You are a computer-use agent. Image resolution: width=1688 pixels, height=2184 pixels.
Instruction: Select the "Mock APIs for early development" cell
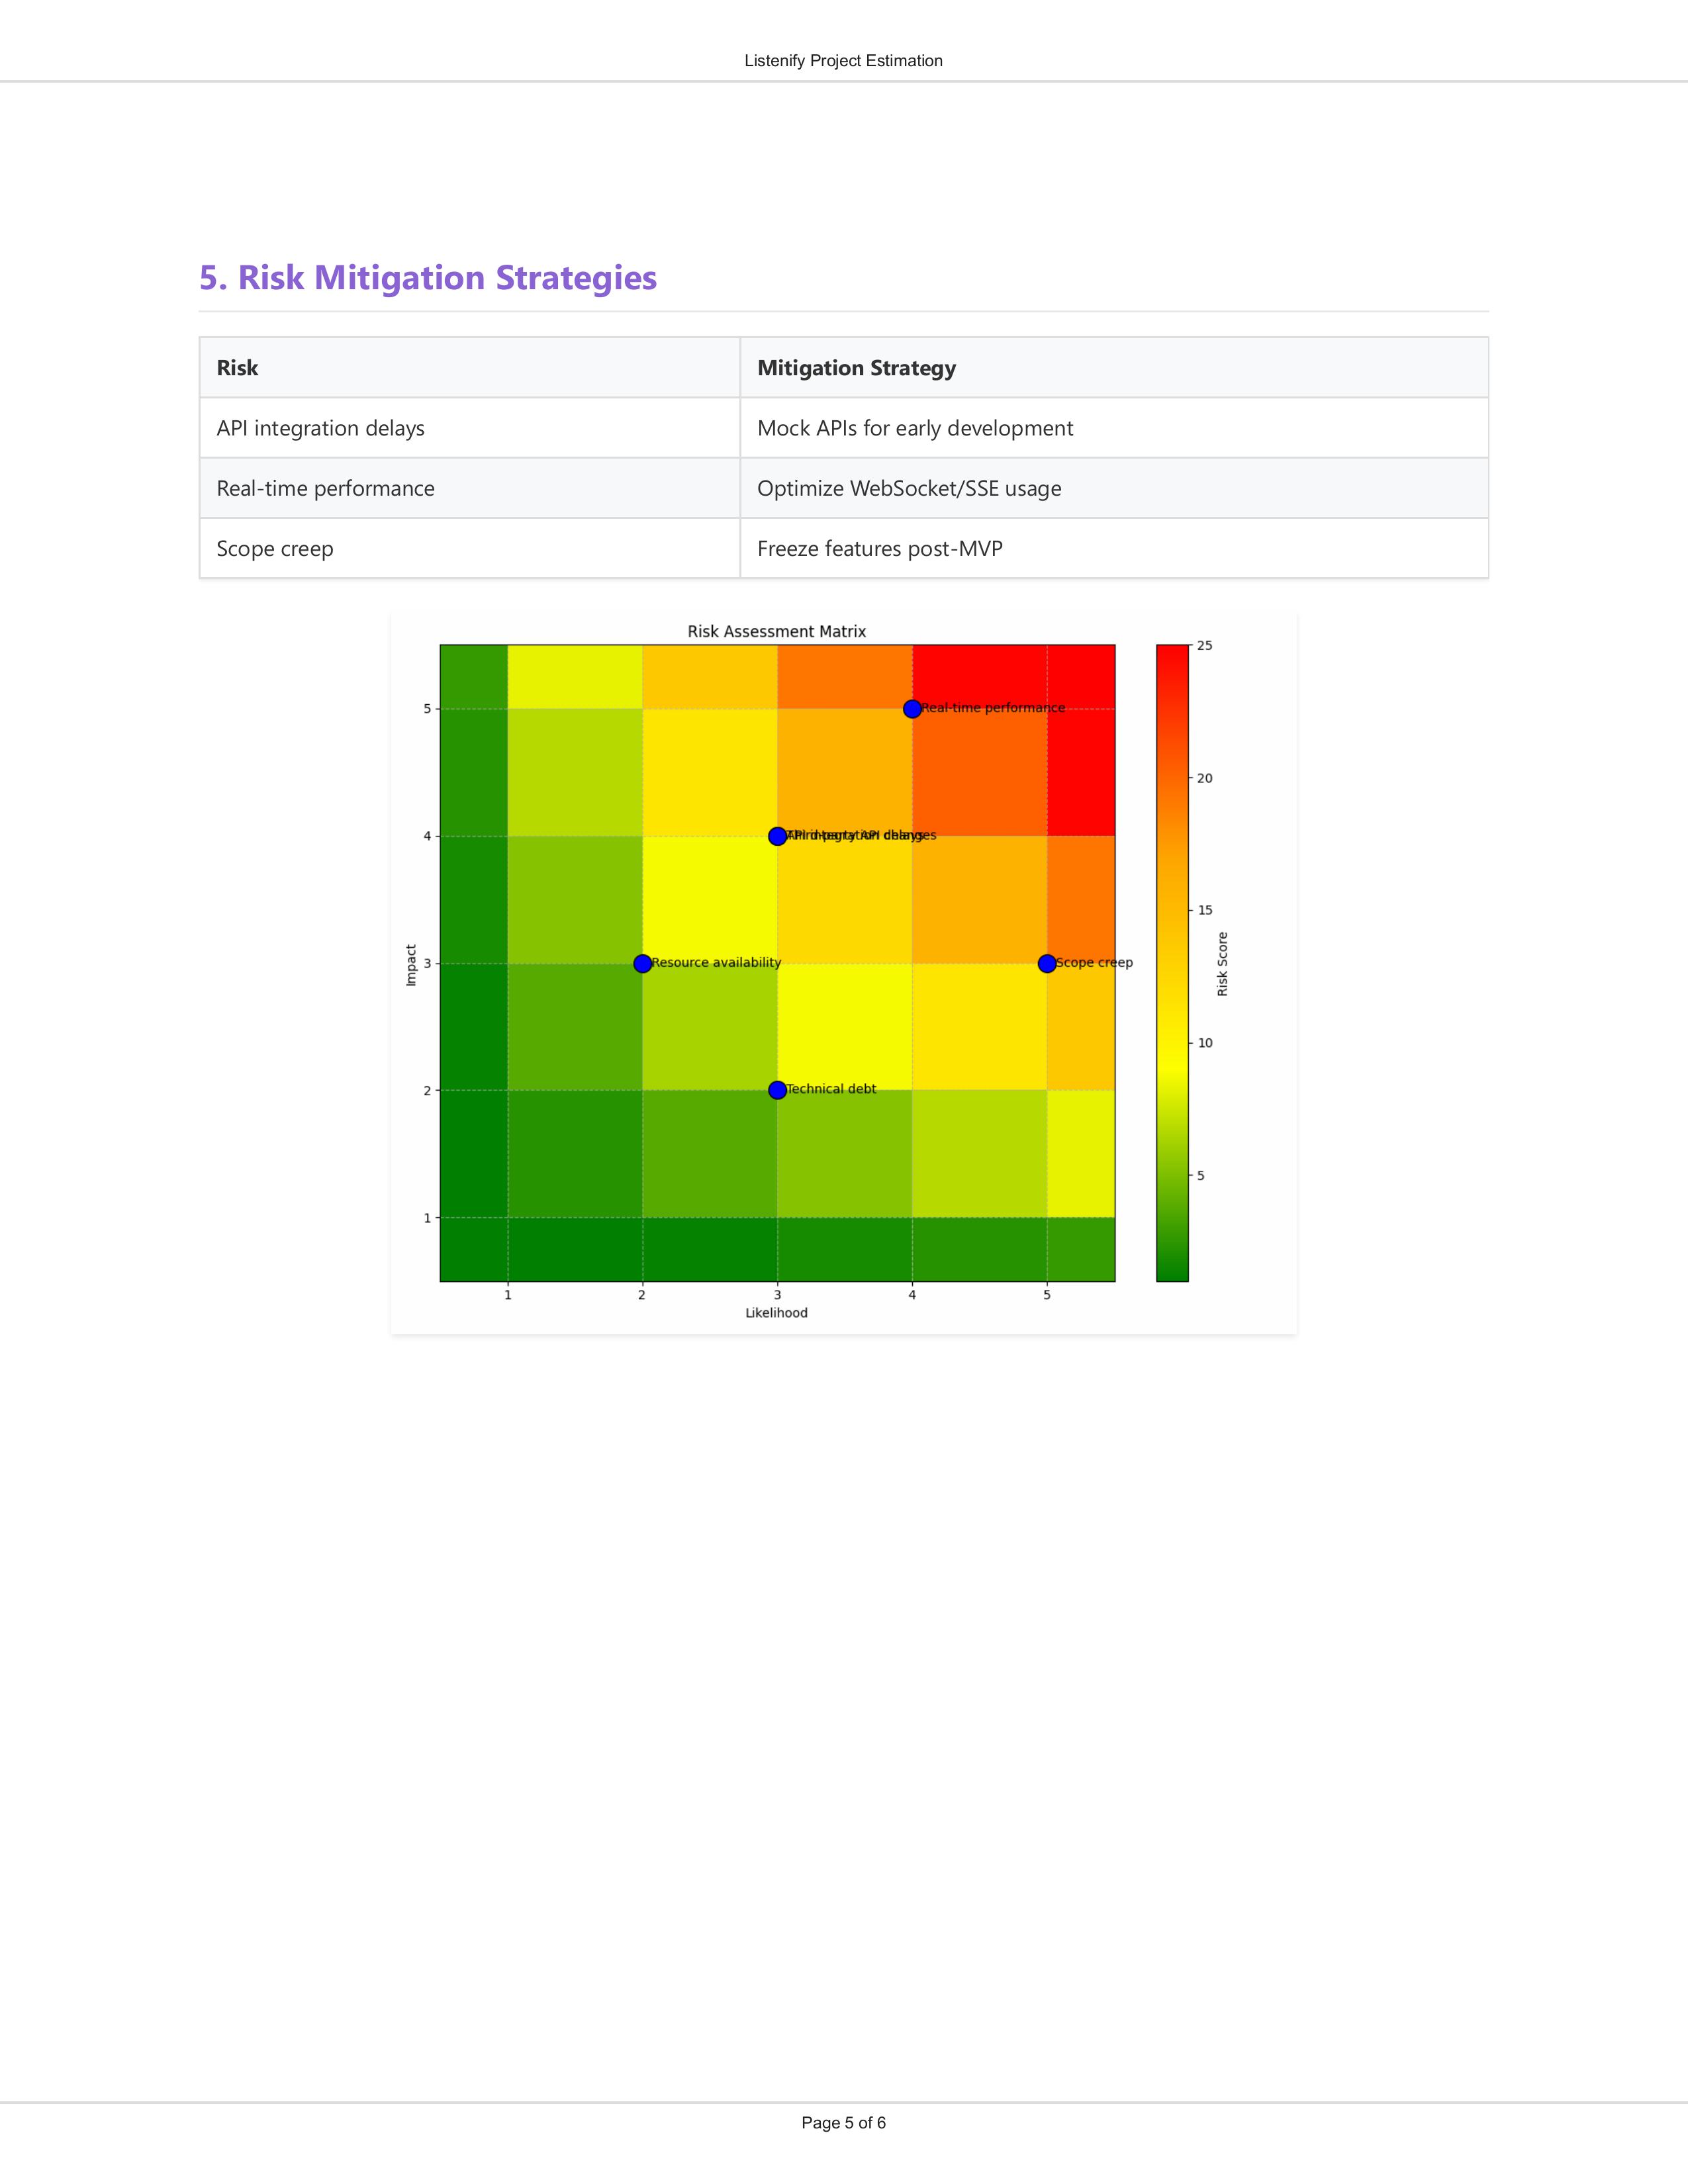1114,428
